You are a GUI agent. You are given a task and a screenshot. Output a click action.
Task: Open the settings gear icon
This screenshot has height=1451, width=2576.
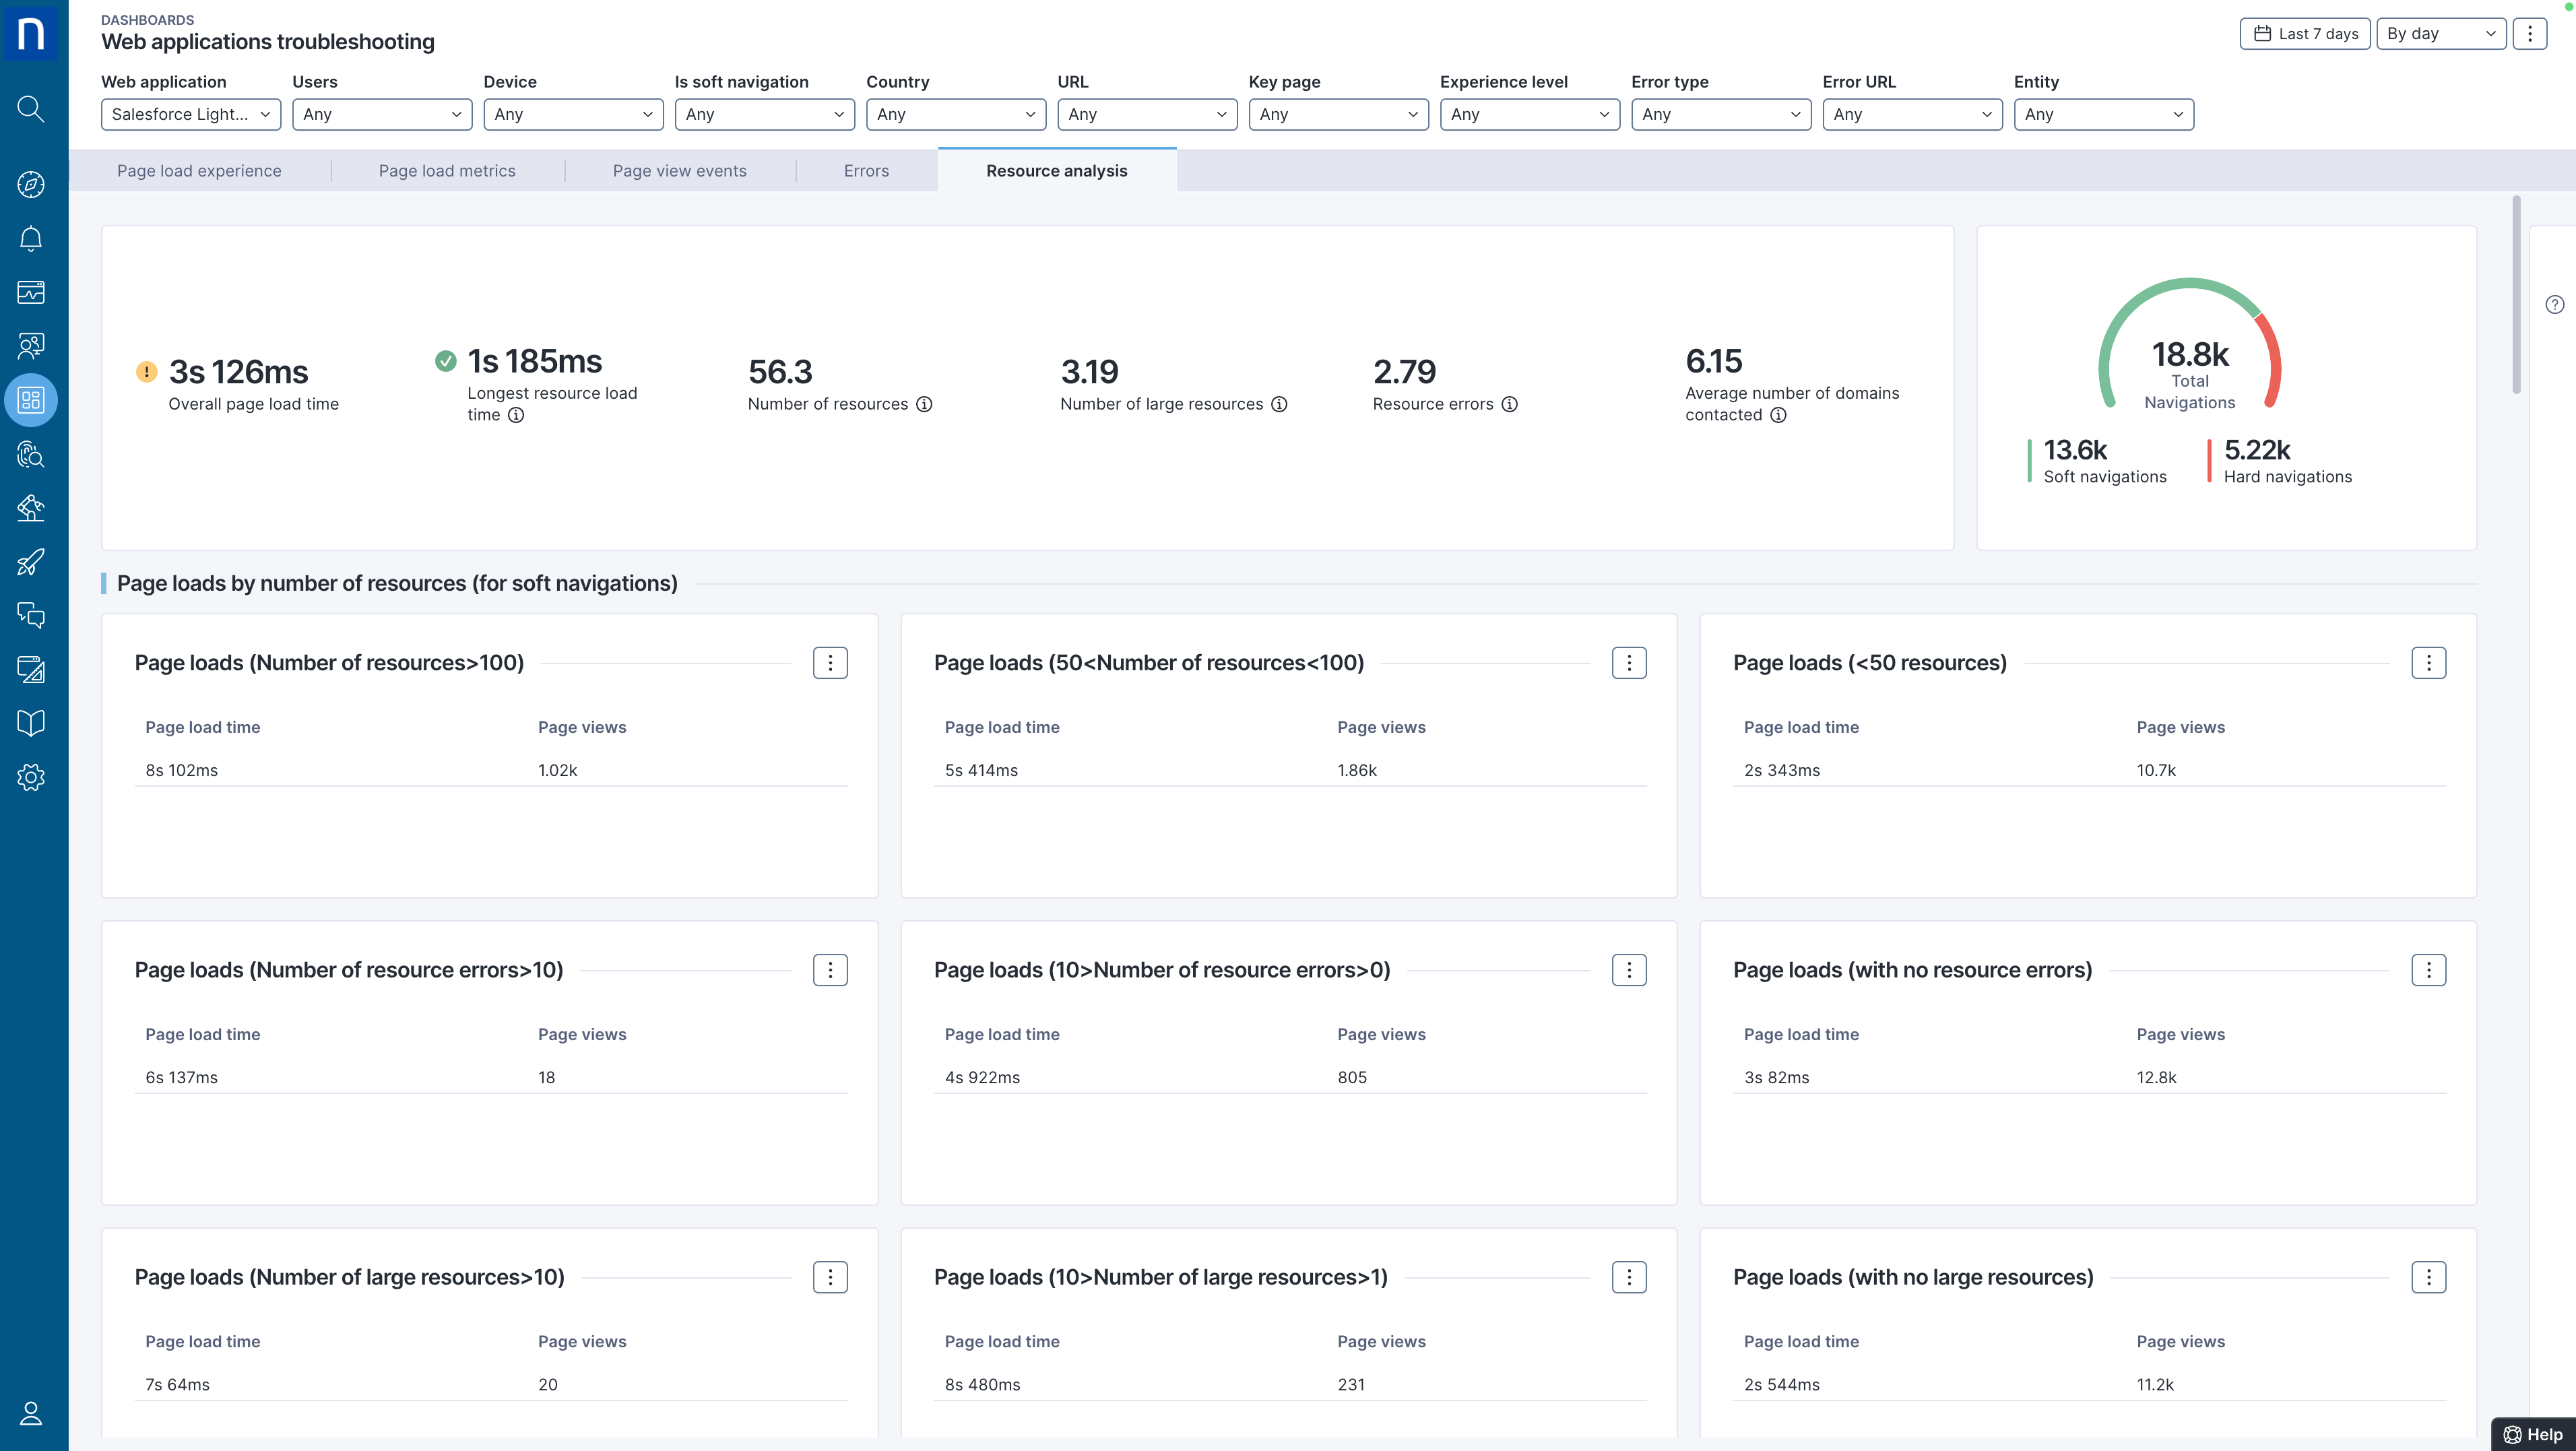point(31,777)
